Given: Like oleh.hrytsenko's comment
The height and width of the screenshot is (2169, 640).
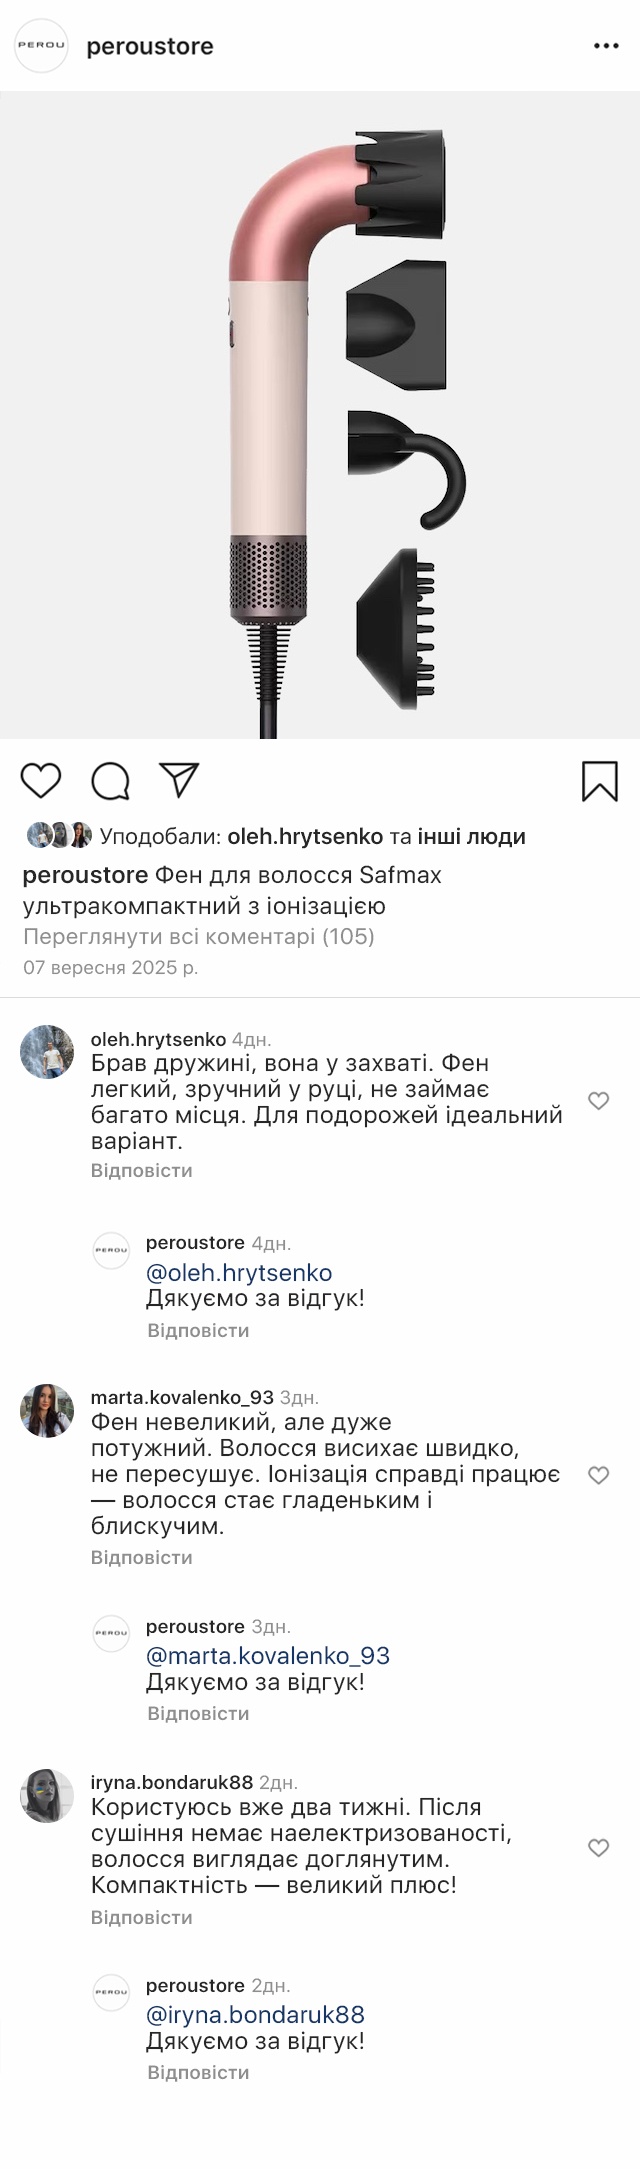Looking at the screenshot, I should pyautogui.click(x=598, y=1101).
